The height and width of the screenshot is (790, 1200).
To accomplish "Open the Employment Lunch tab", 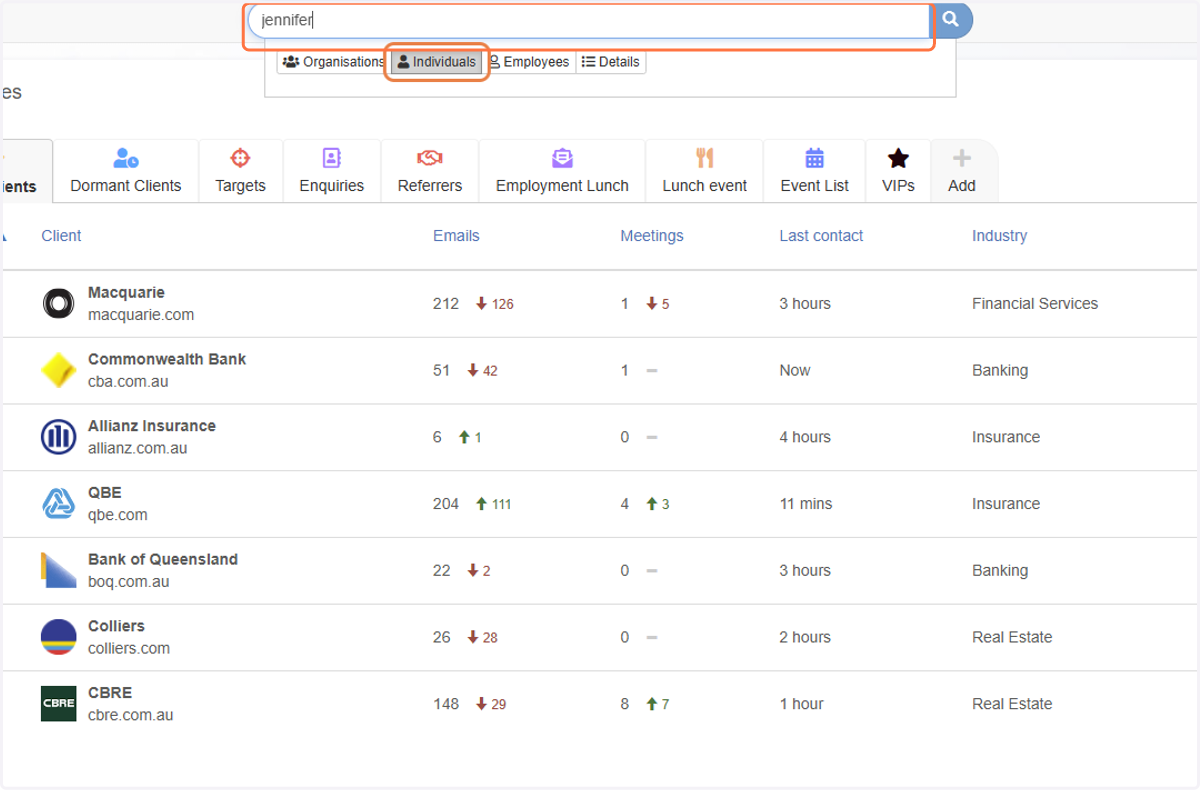I will [x=562, y=171].
